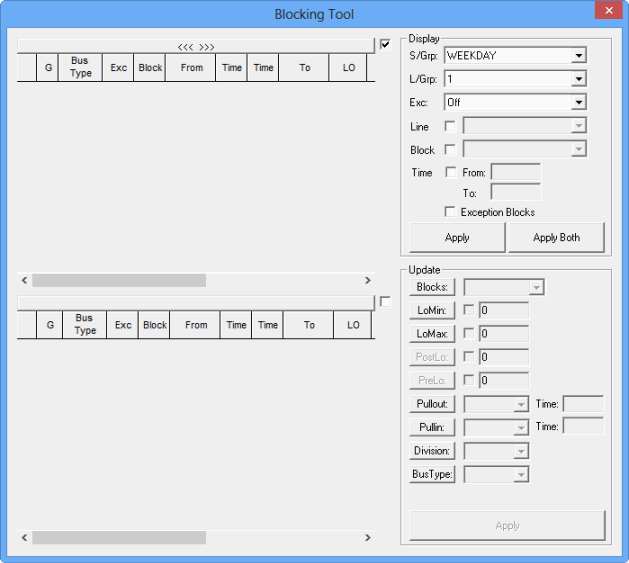Screen dimensions: 629x563
Task: Open the Blocks dropdown in Update
Action: click(x=536, y=287)
